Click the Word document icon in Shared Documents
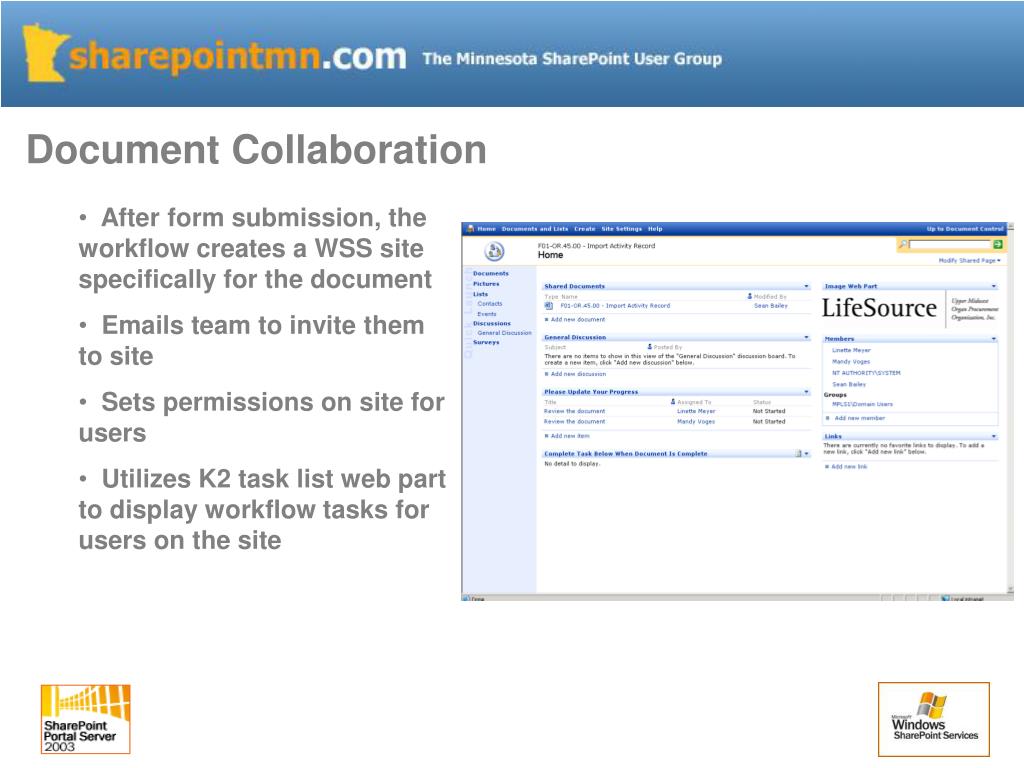This screenshot has width=1024, height=768. click(549, 306)
